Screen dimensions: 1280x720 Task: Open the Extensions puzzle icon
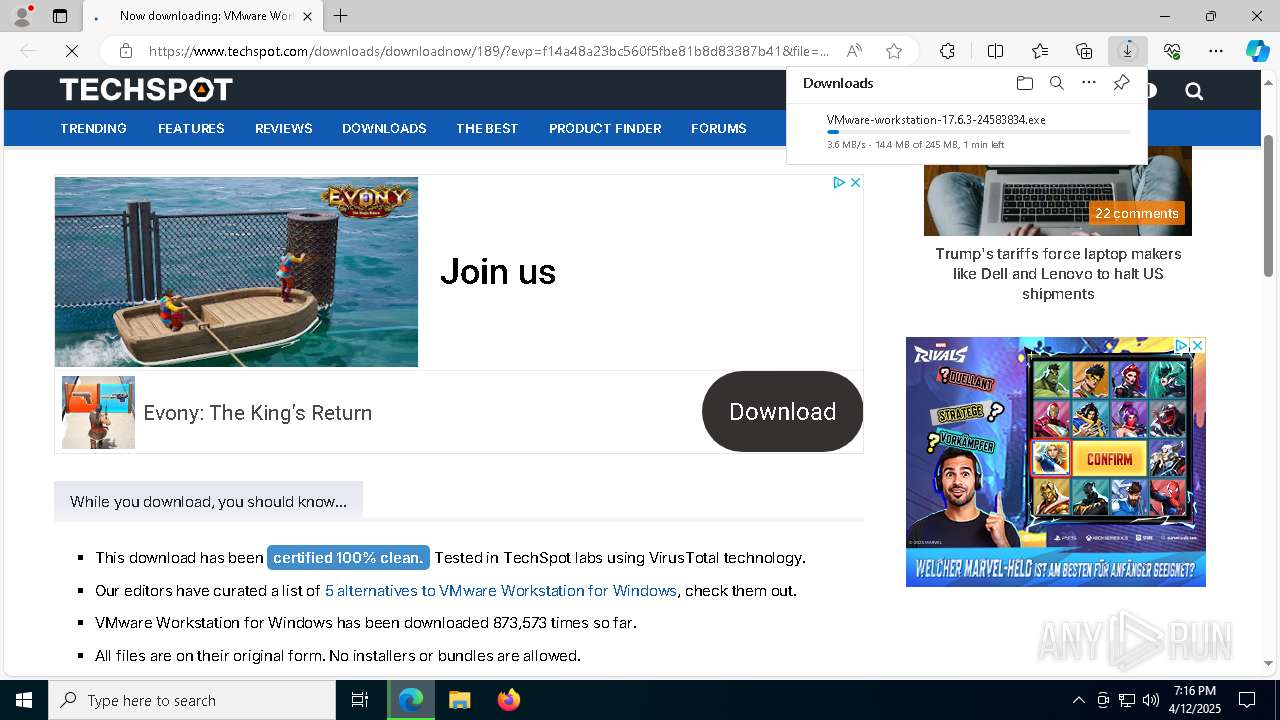(947, 51)
